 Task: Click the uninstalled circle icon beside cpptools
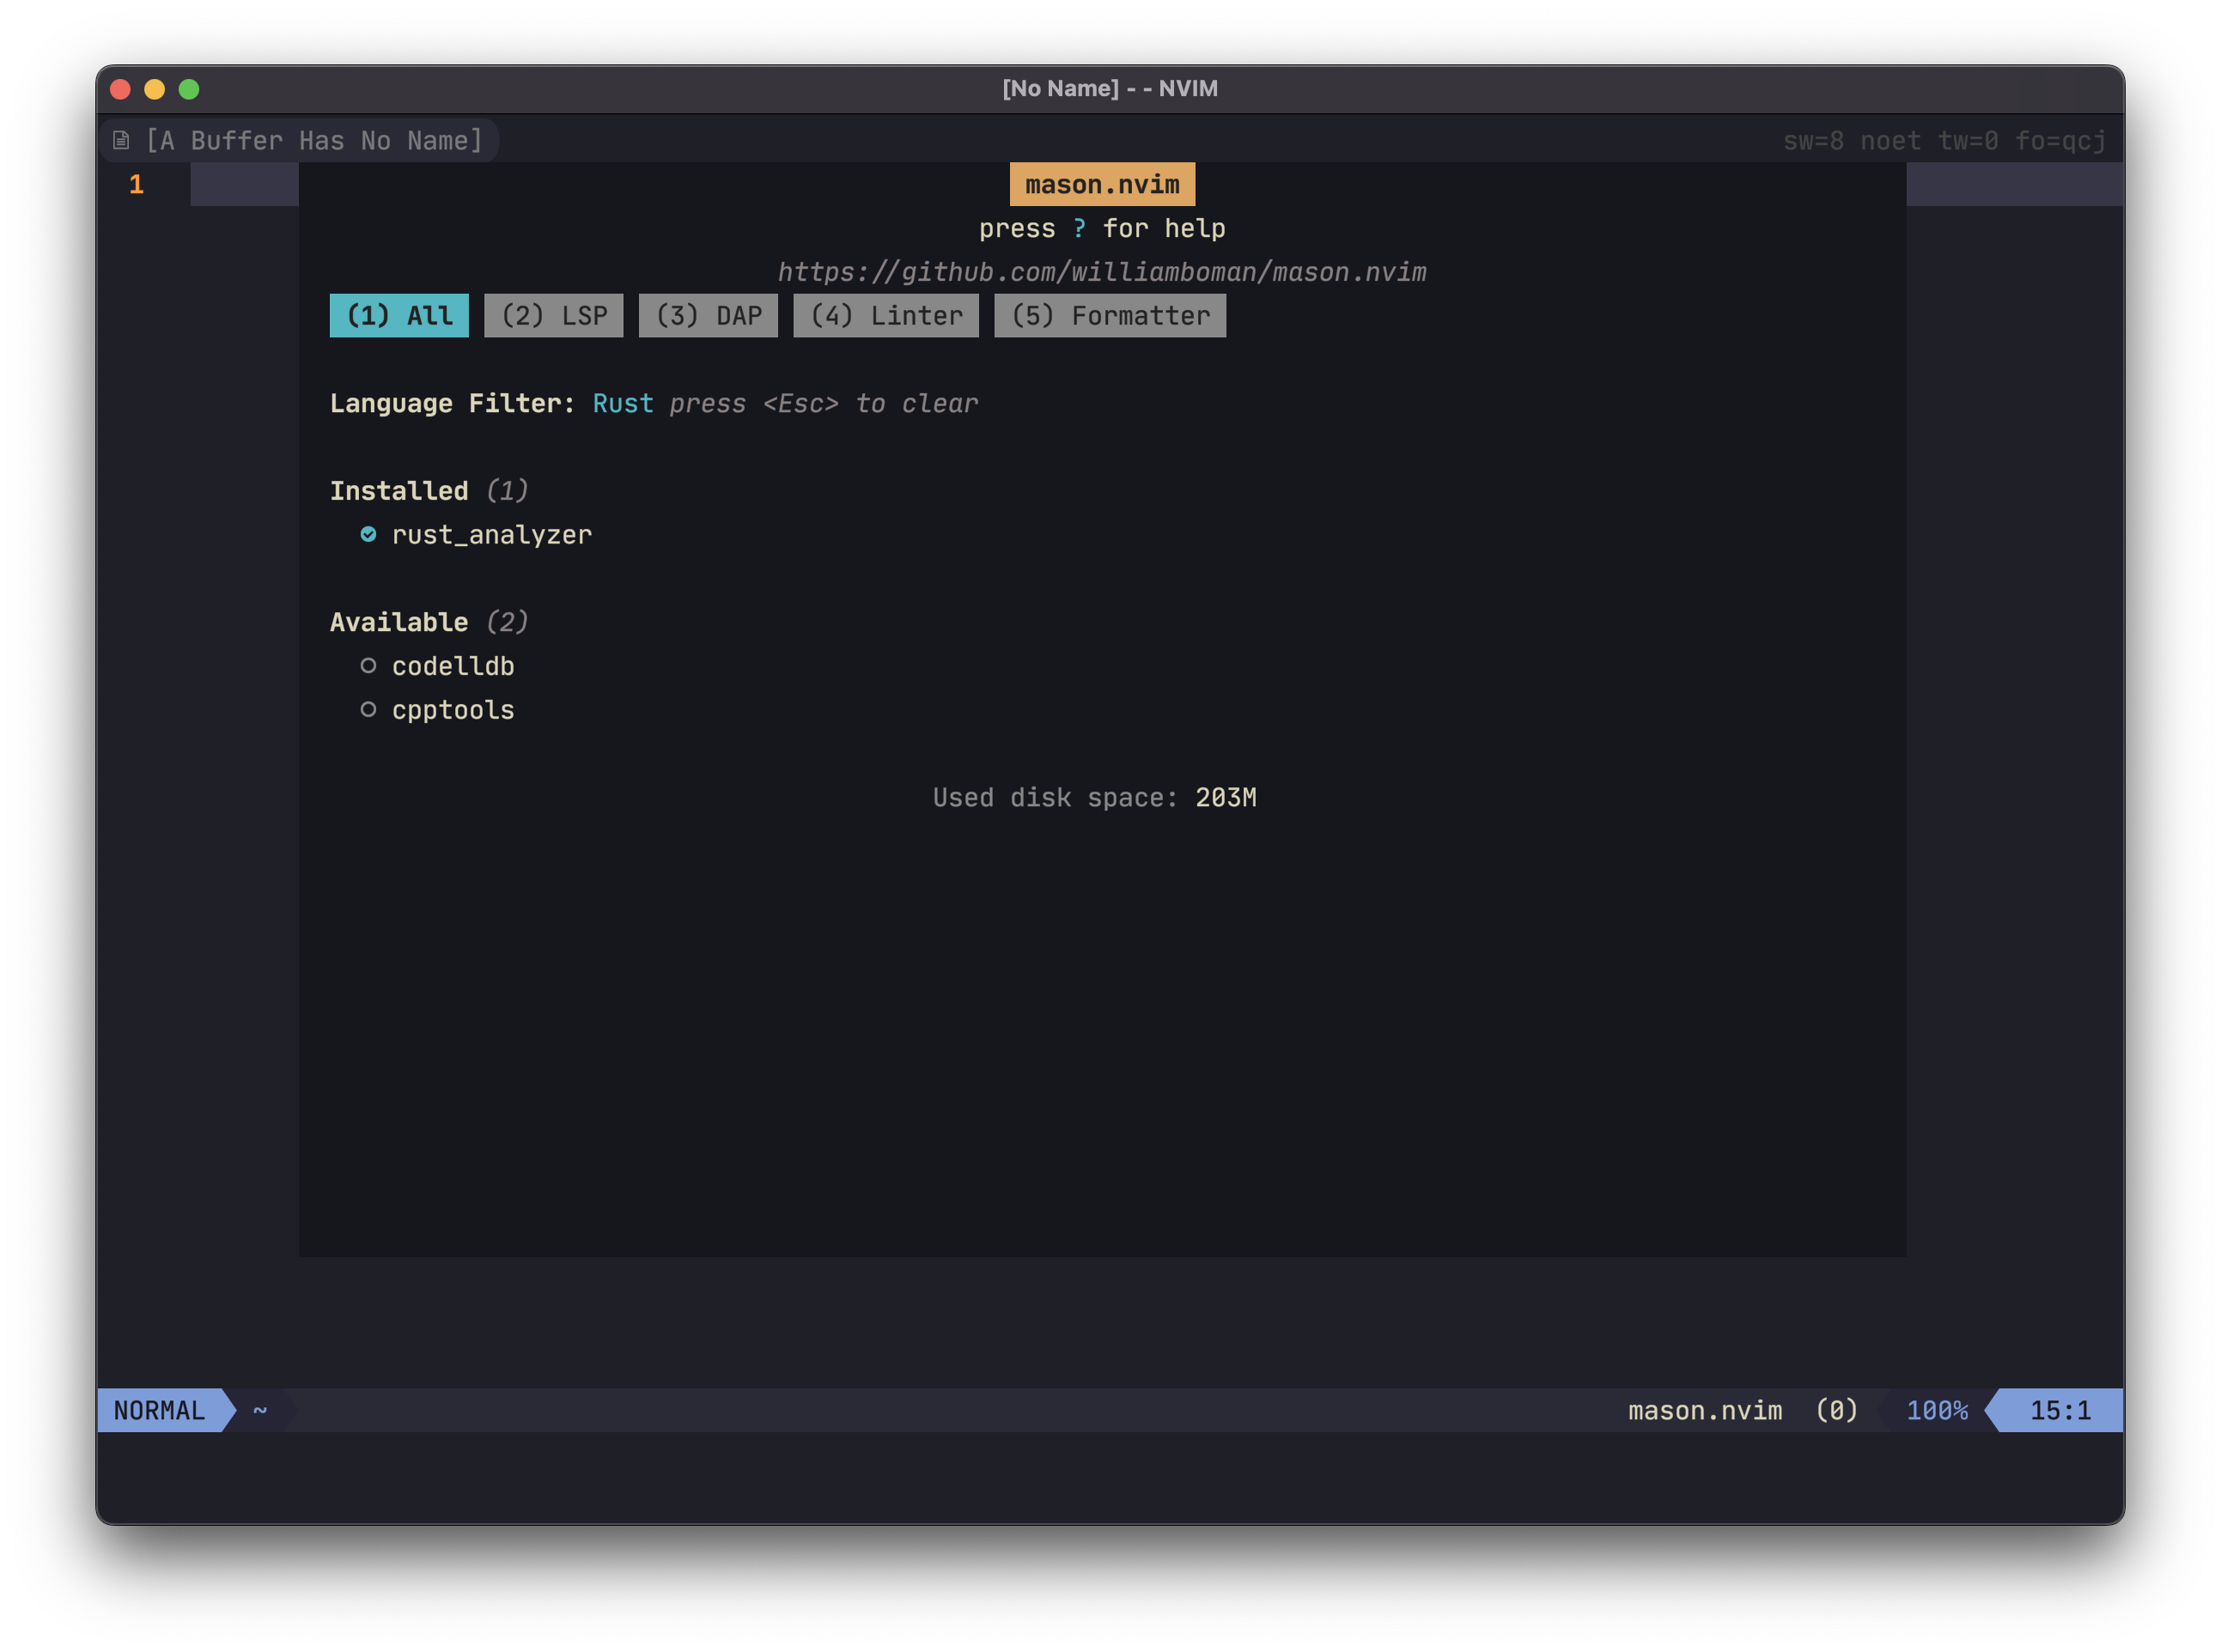(x=369, y=710)
